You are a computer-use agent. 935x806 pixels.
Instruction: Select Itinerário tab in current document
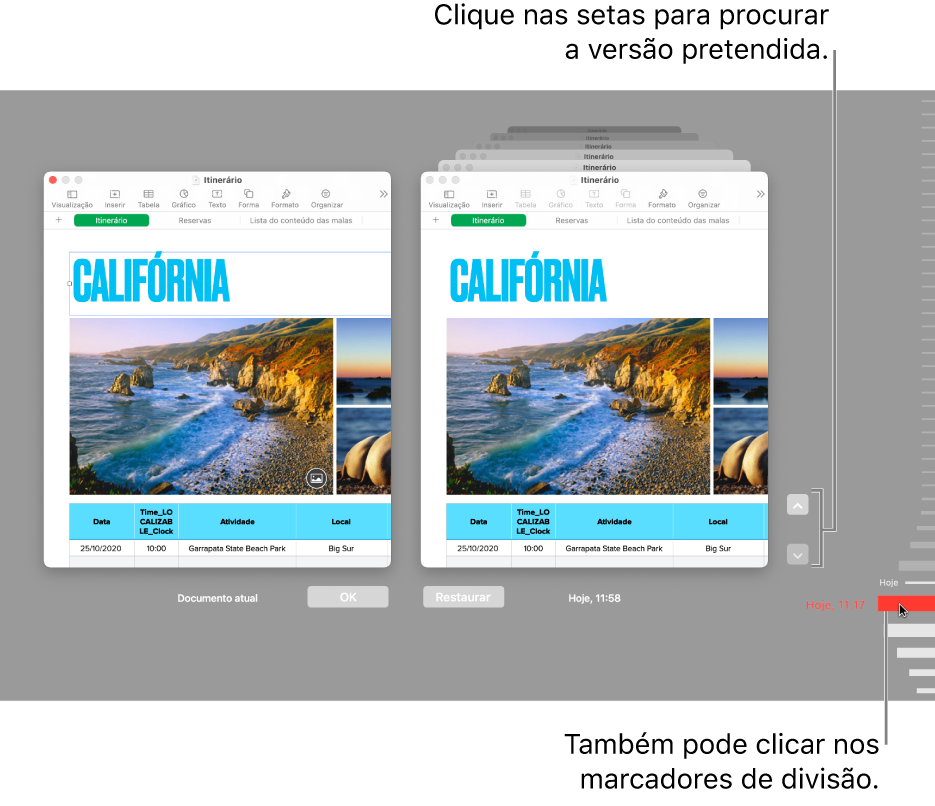[112, 221]
